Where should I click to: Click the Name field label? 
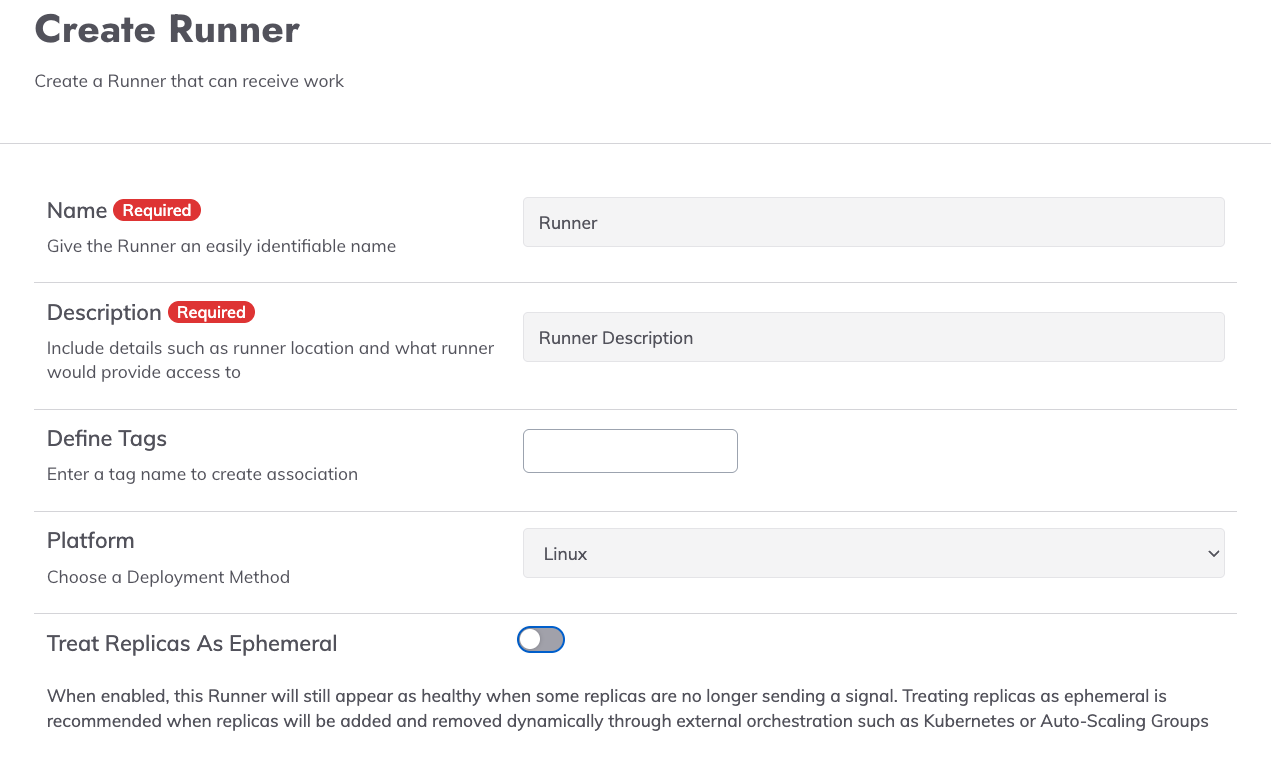(x=77, y=210)
